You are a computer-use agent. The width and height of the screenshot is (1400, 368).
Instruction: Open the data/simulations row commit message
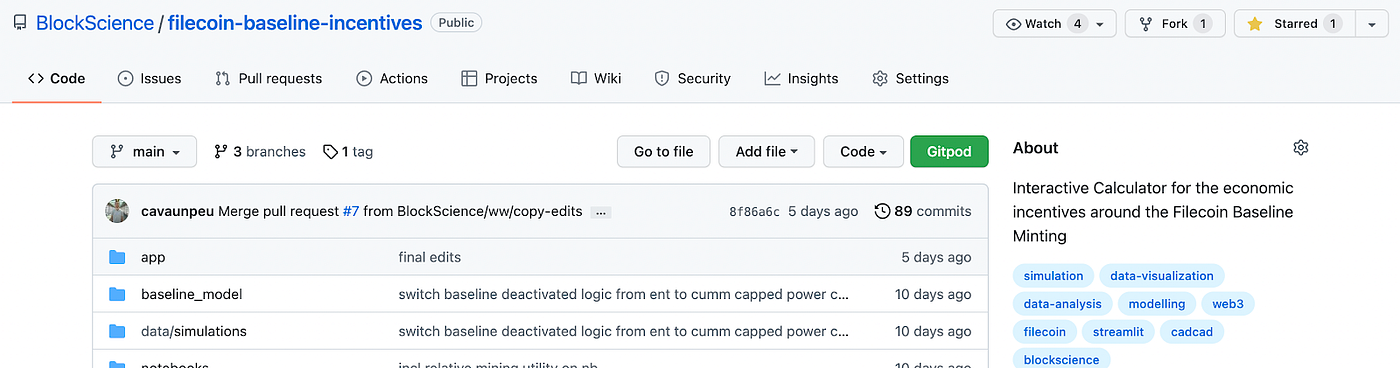(x=624, y=331)
